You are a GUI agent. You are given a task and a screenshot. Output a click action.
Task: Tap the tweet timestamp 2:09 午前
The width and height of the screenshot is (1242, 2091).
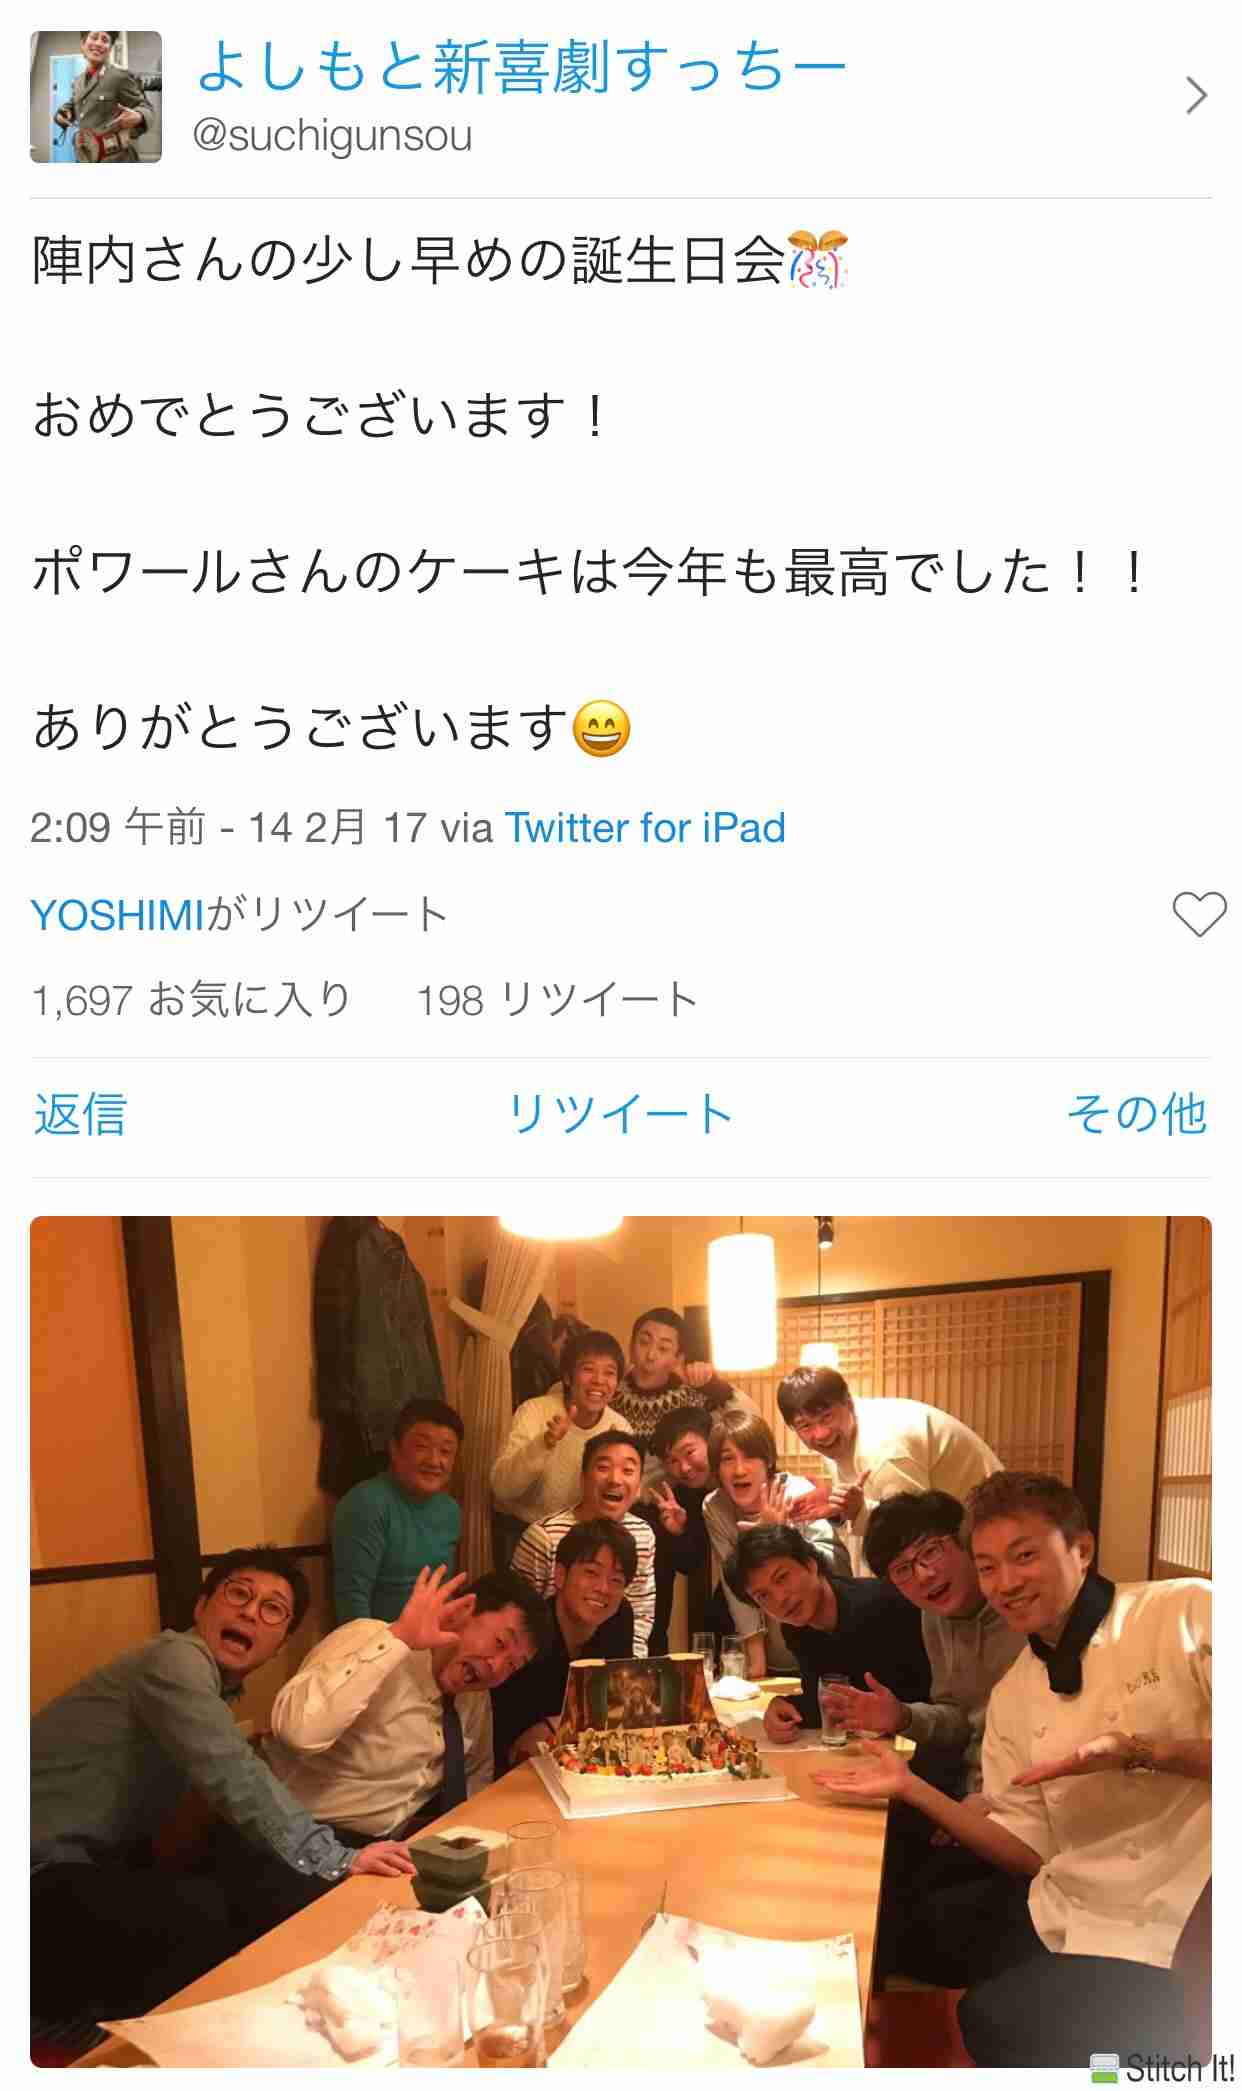117,828
